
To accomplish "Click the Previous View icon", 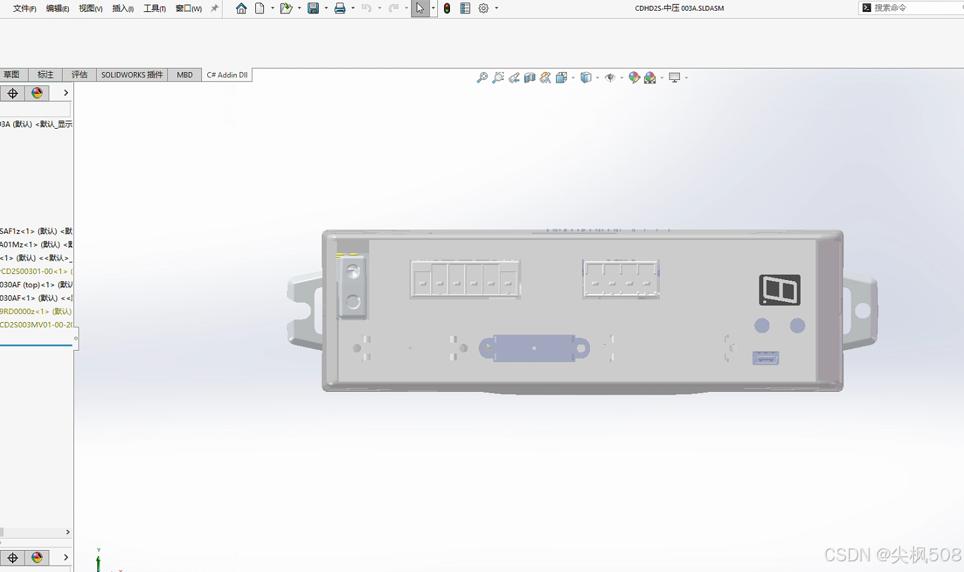I will click(x=514, y=77).
